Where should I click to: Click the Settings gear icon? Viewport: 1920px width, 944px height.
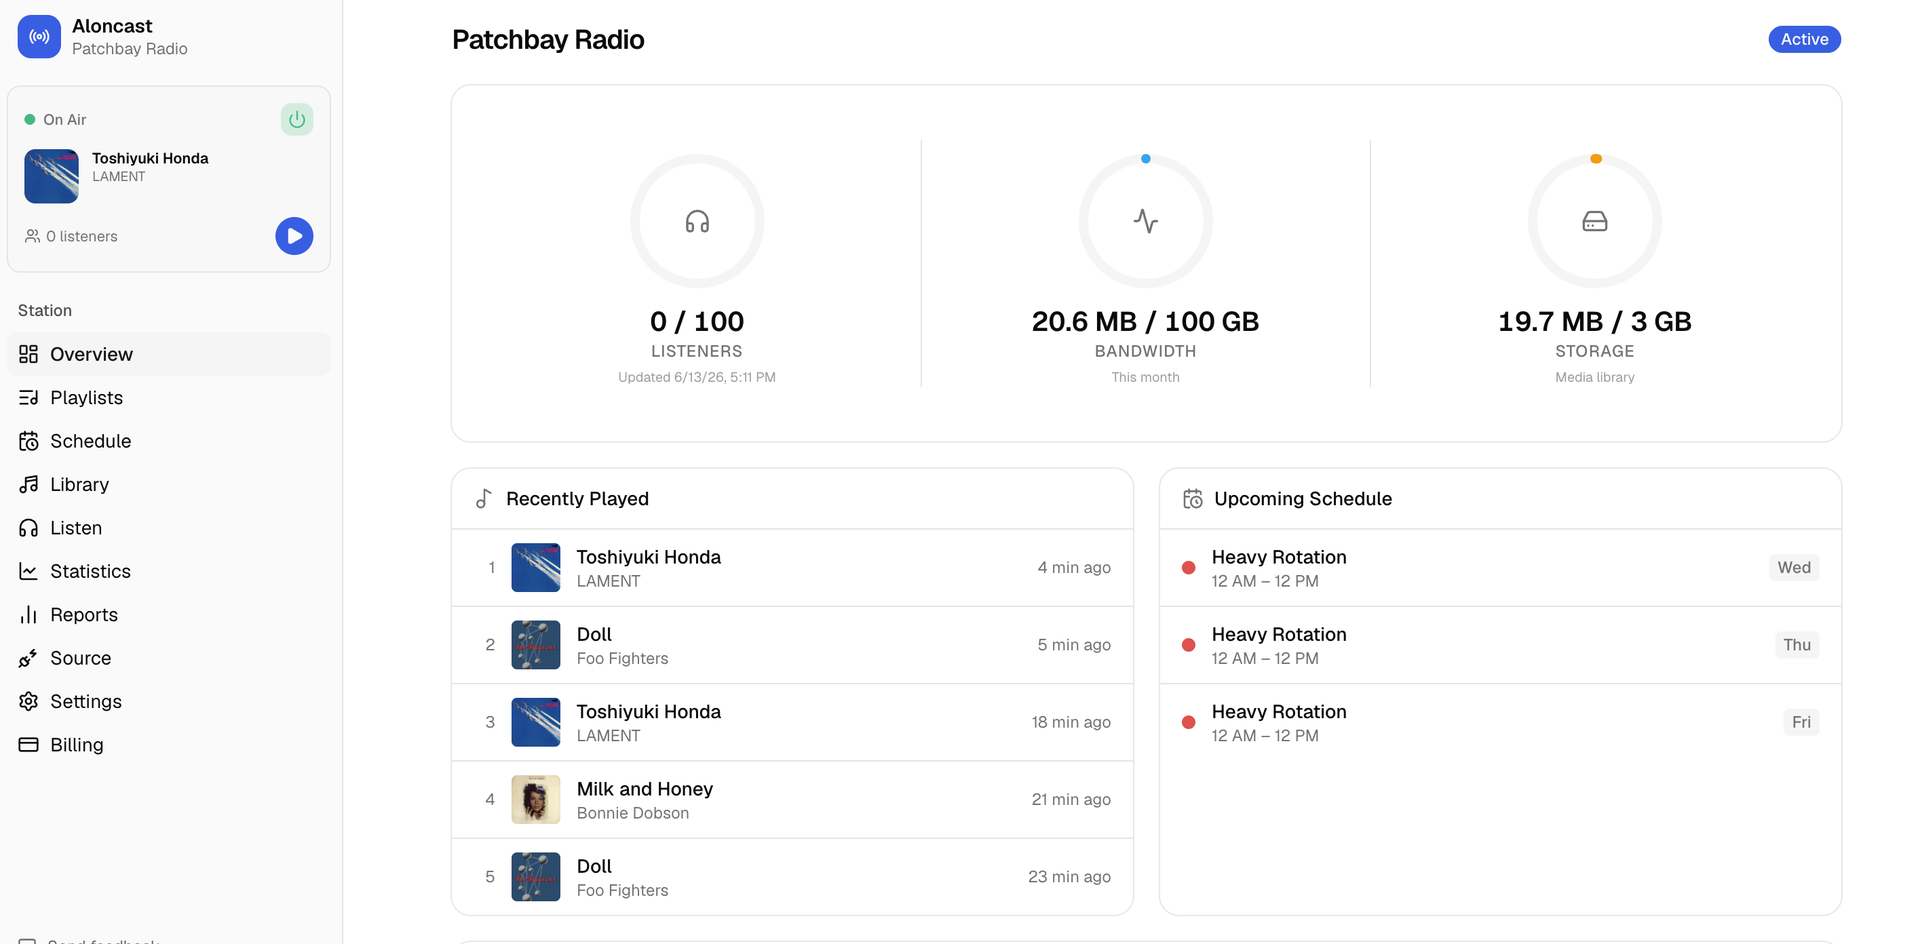[29, 701]
